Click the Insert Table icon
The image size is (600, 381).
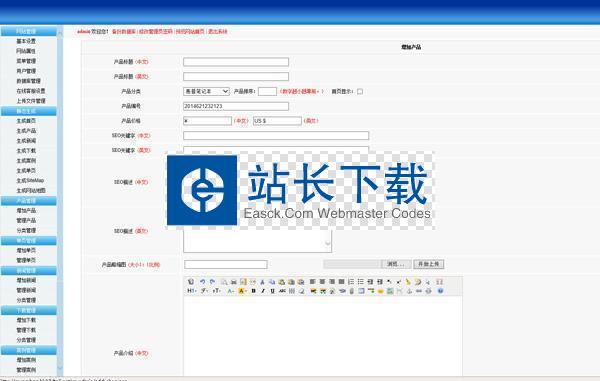point(361,291)
